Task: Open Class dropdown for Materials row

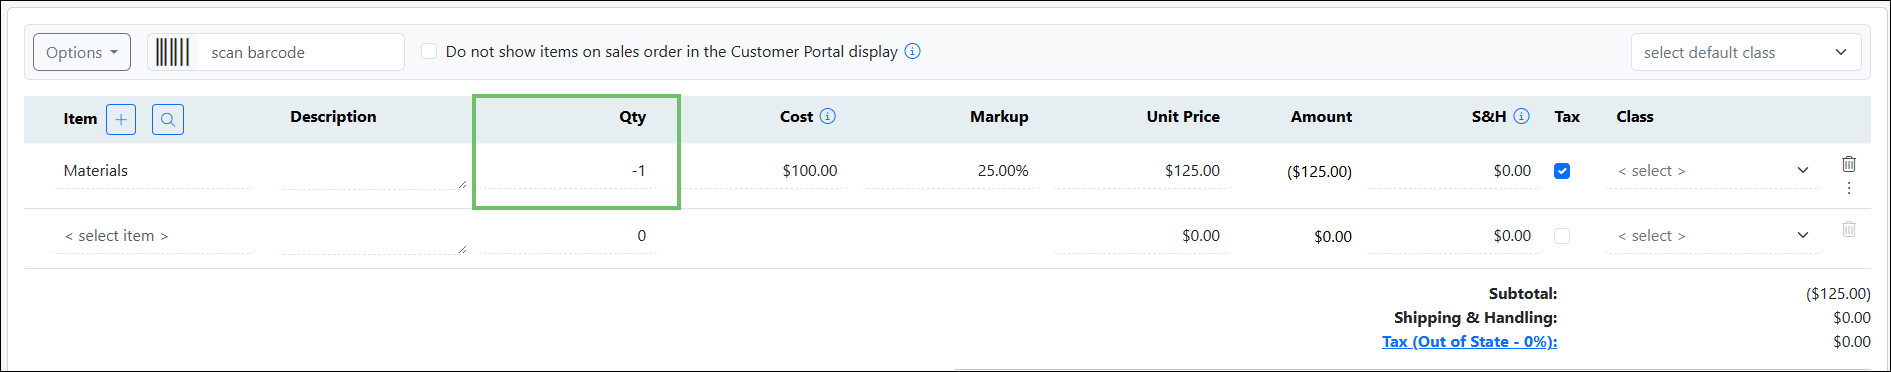Action: [1714, 171]
